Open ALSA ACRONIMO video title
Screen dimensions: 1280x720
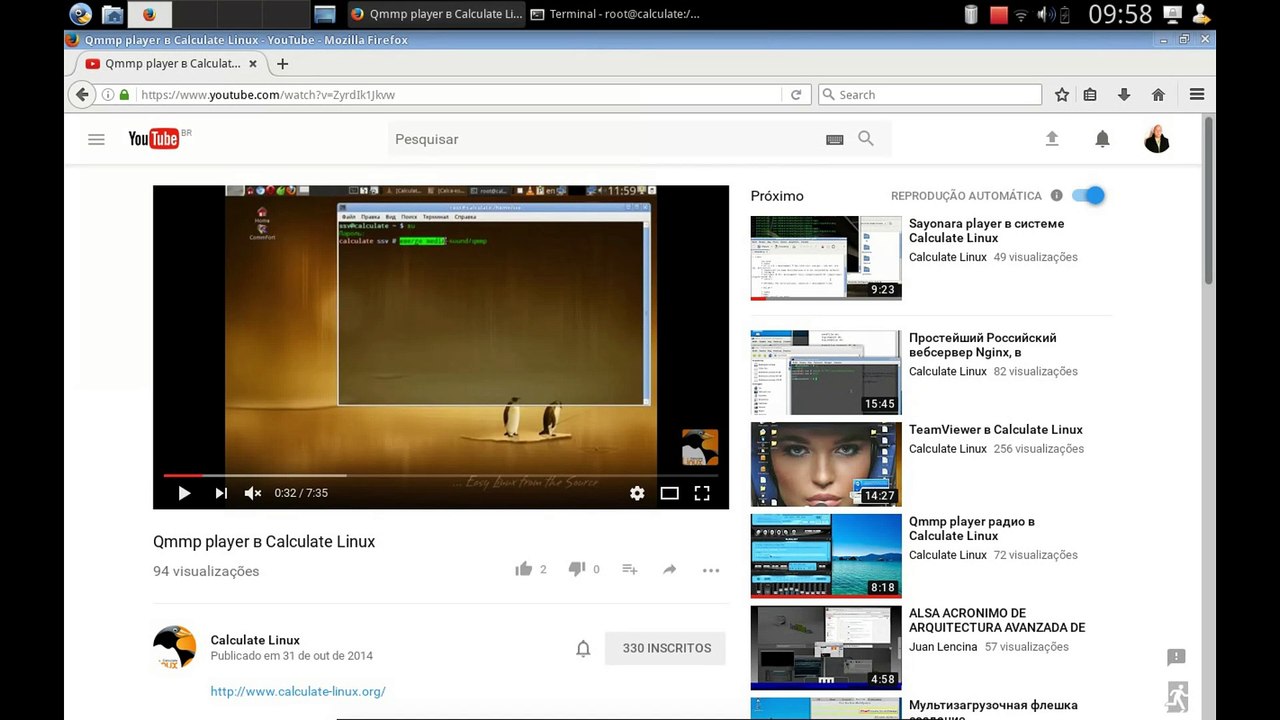tap(997, 620)
